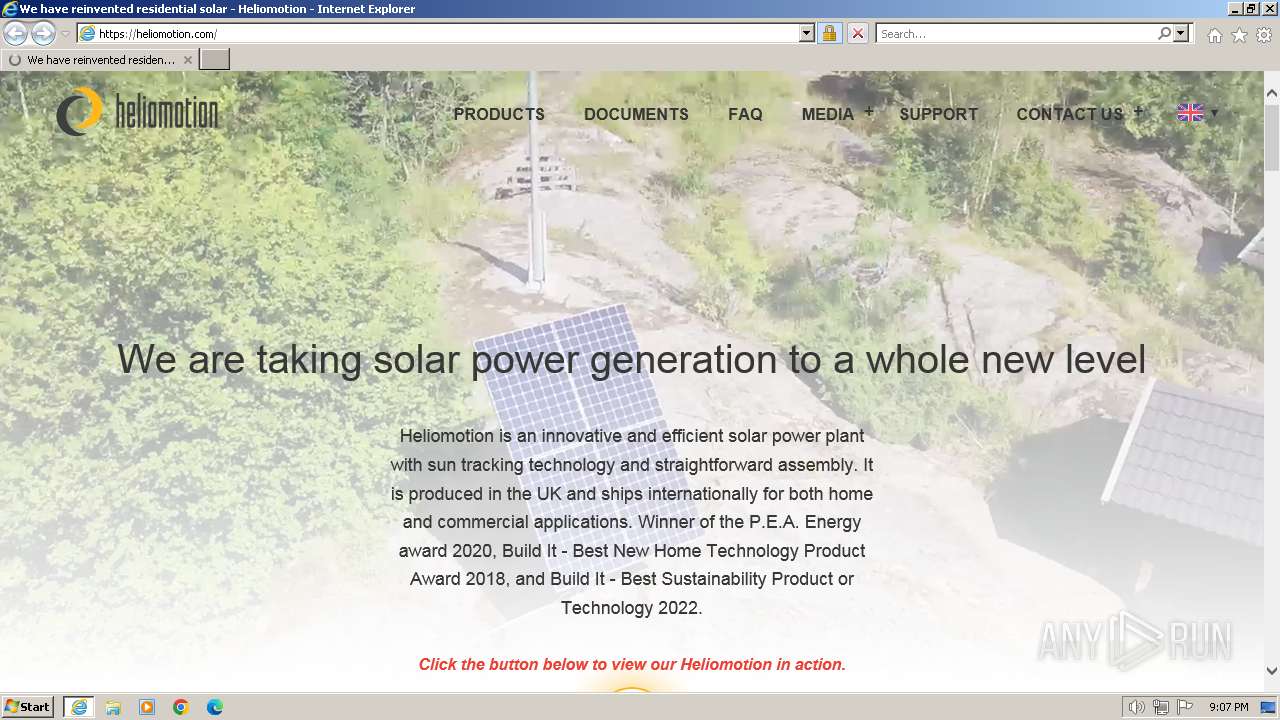This screenshot has width=1280, height=720.
Task: Go forward with the browser Forward arrow
Action: tap(43, 33)
